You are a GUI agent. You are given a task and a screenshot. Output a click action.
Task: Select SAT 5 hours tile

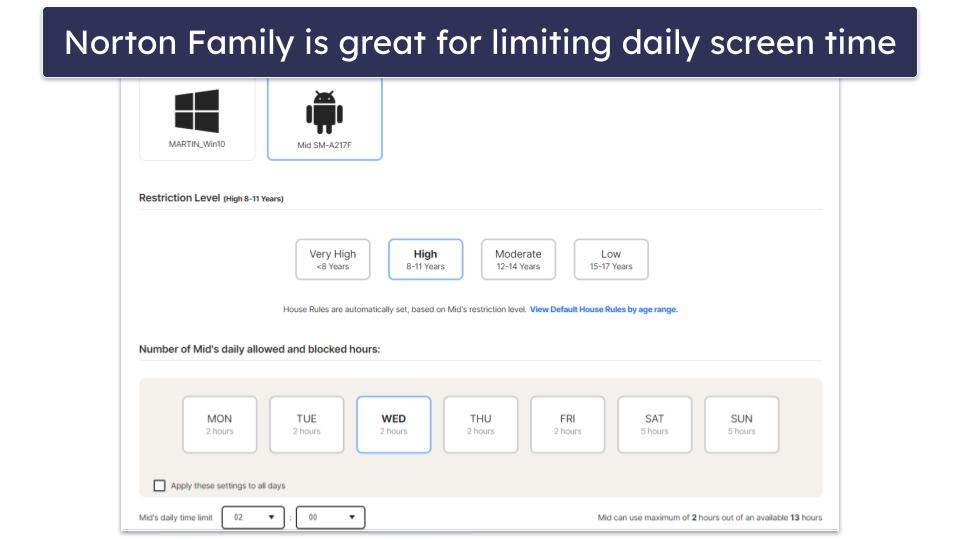[654, 425]
